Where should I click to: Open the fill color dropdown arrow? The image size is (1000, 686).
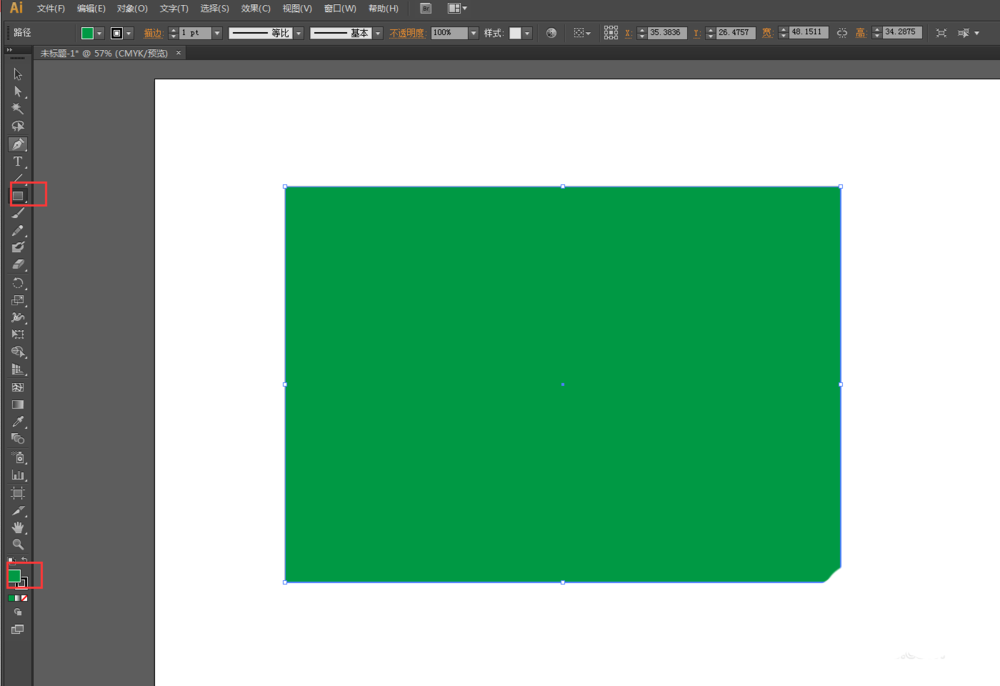(x=99, y=33)
